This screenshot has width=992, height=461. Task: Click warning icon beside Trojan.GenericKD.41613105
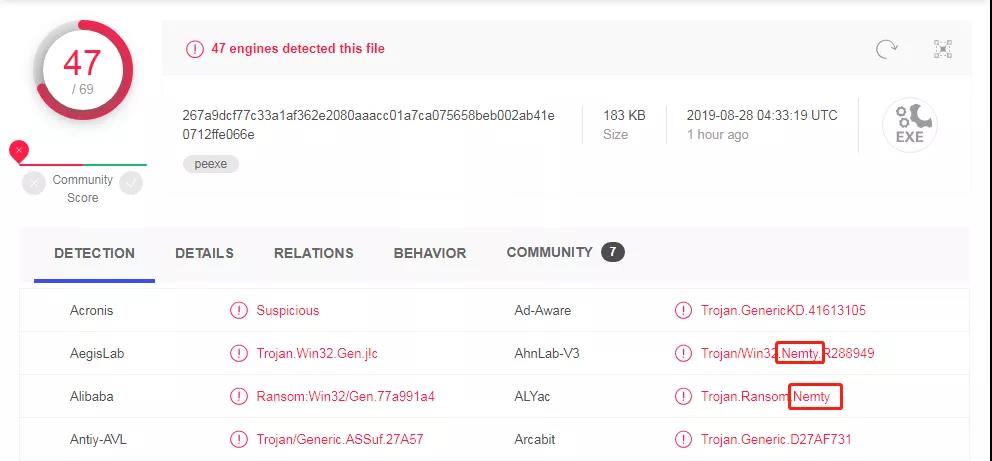point(683,310)
